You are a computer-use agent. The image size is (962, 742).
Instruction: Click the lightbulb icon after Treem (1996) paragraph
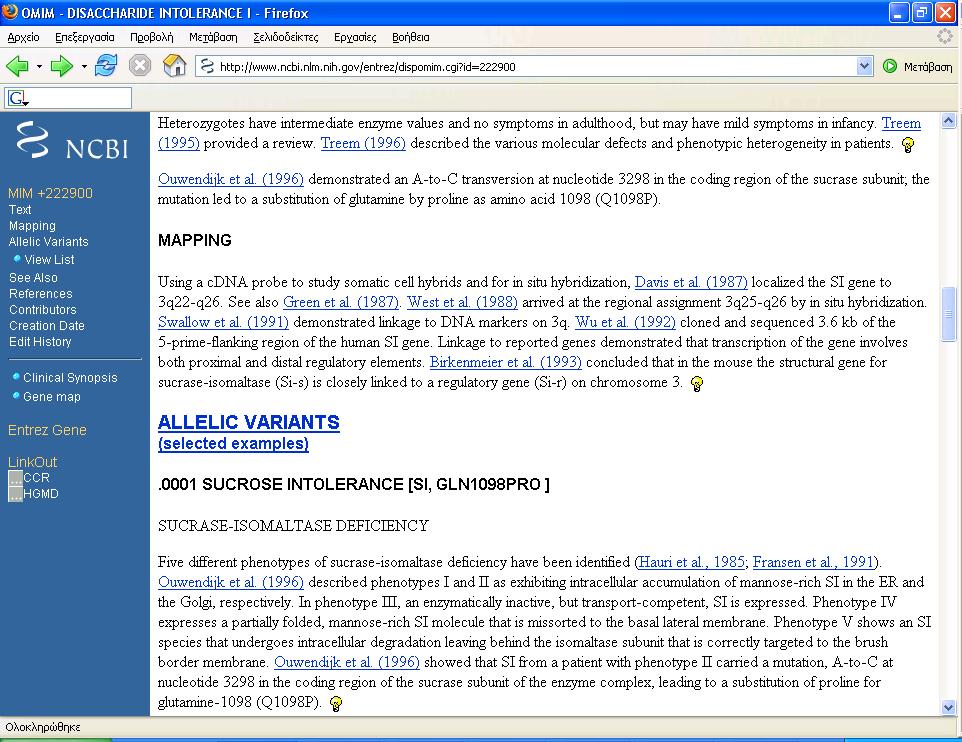[908, 145]
